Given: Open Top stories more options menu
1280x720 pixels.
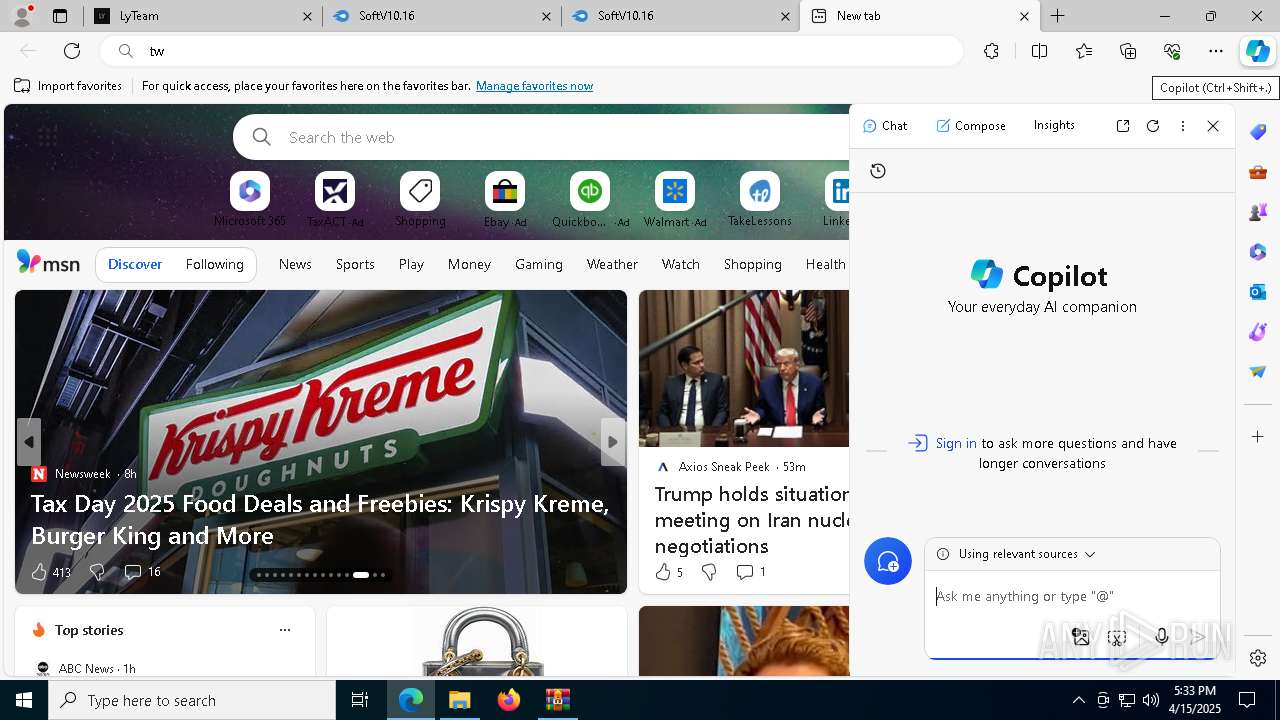Looking at the screenshot, I should coord(285,630).
